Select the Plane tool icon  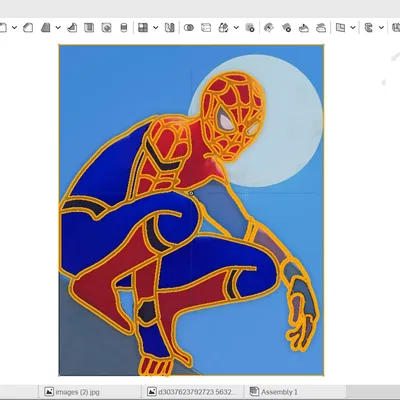point(340,28)
